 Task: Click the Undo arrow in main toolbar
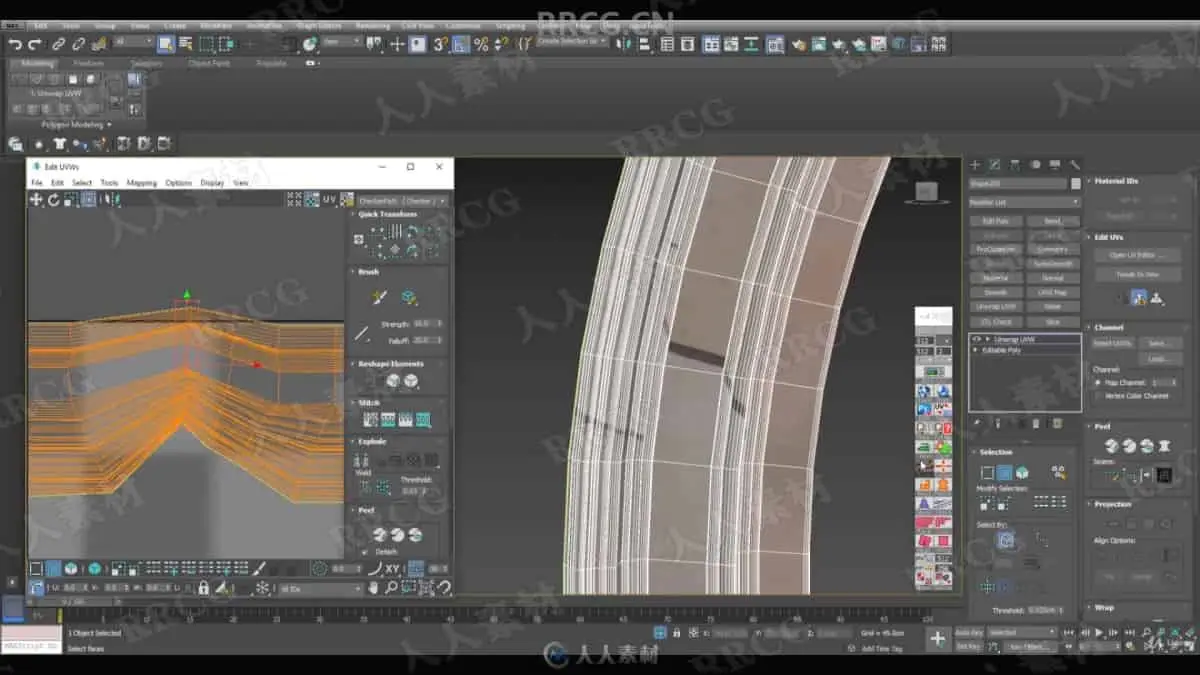(x=15, y=44)
